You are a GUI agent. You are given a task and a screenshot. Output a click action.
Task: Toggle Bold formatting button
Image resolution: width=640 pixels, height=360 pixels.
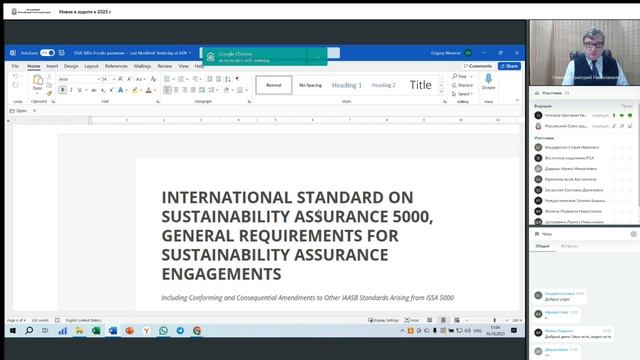62,90
